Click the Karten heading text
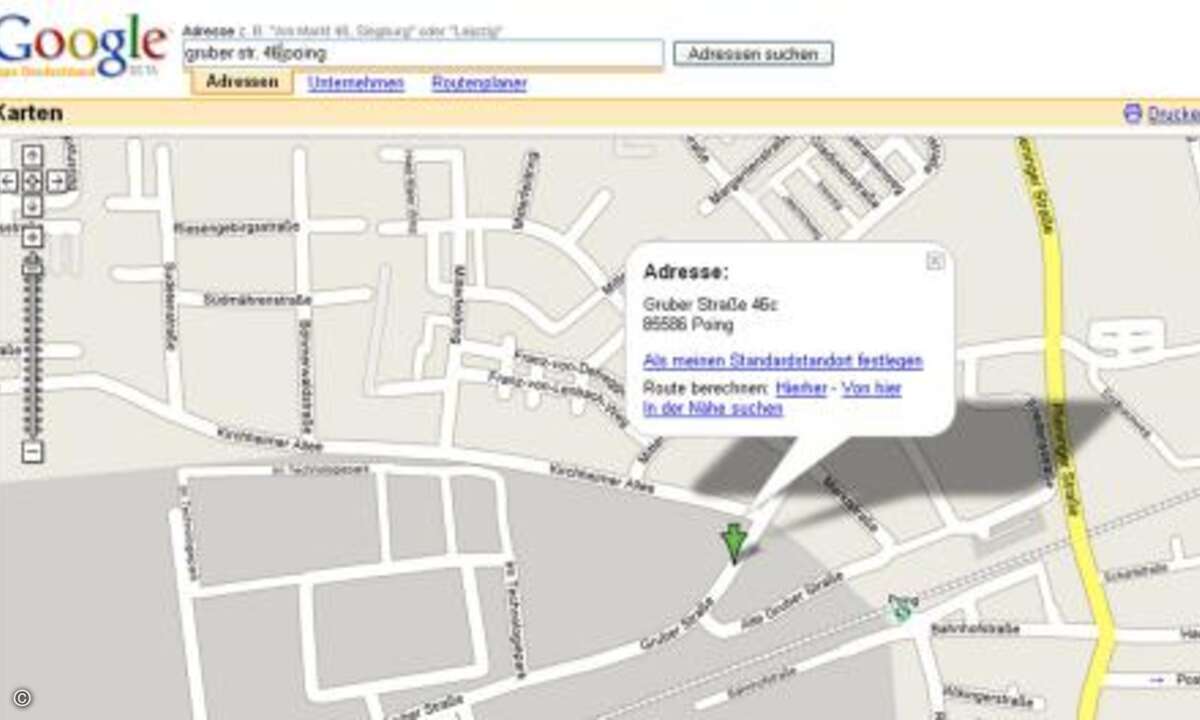Viewport: 1200px width, 720px height. click(31, 113)
